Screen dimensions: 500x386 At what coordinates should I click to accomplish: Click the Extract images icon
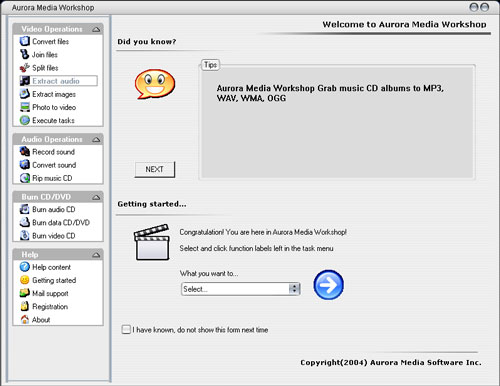pyautogui.click(x=25, y=94)
